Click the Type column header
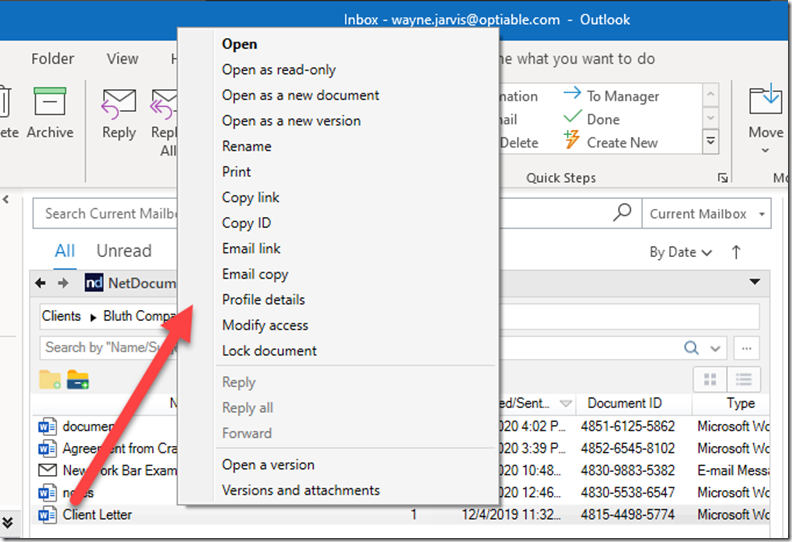Screen dimensions: 792x542 pos(740,403)
